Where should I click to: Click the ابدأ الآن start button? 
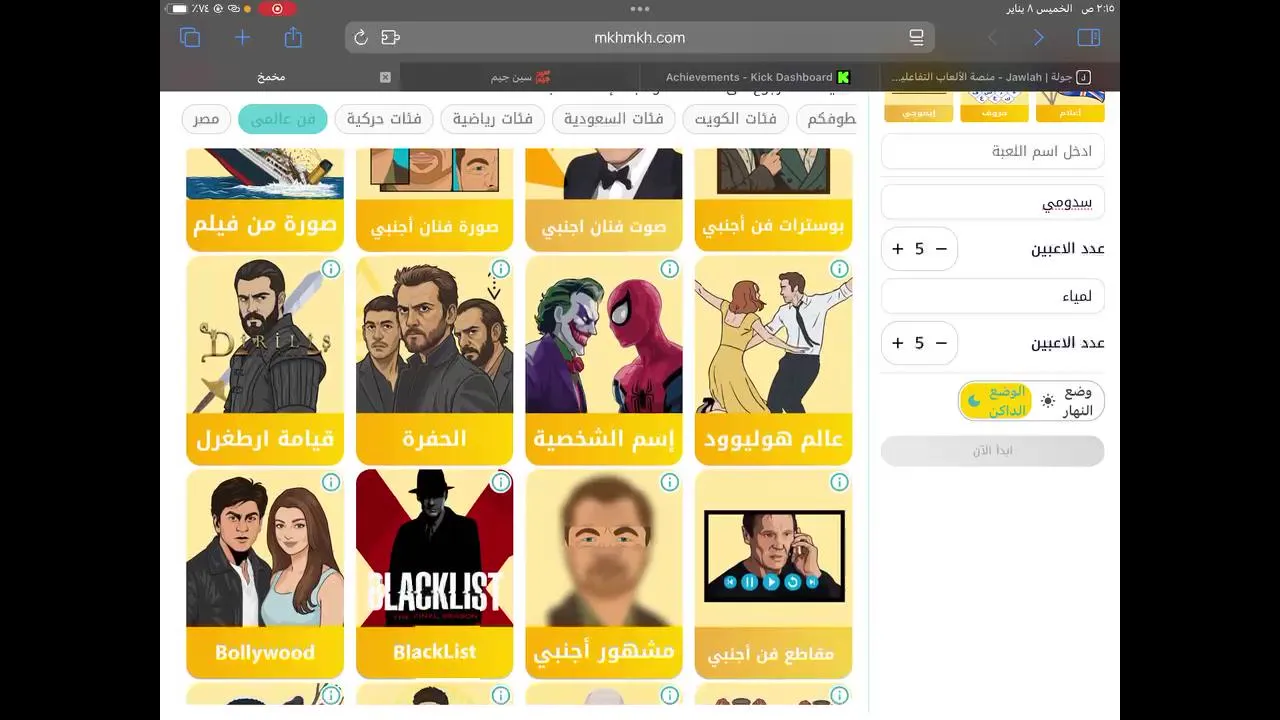[993, 451]
